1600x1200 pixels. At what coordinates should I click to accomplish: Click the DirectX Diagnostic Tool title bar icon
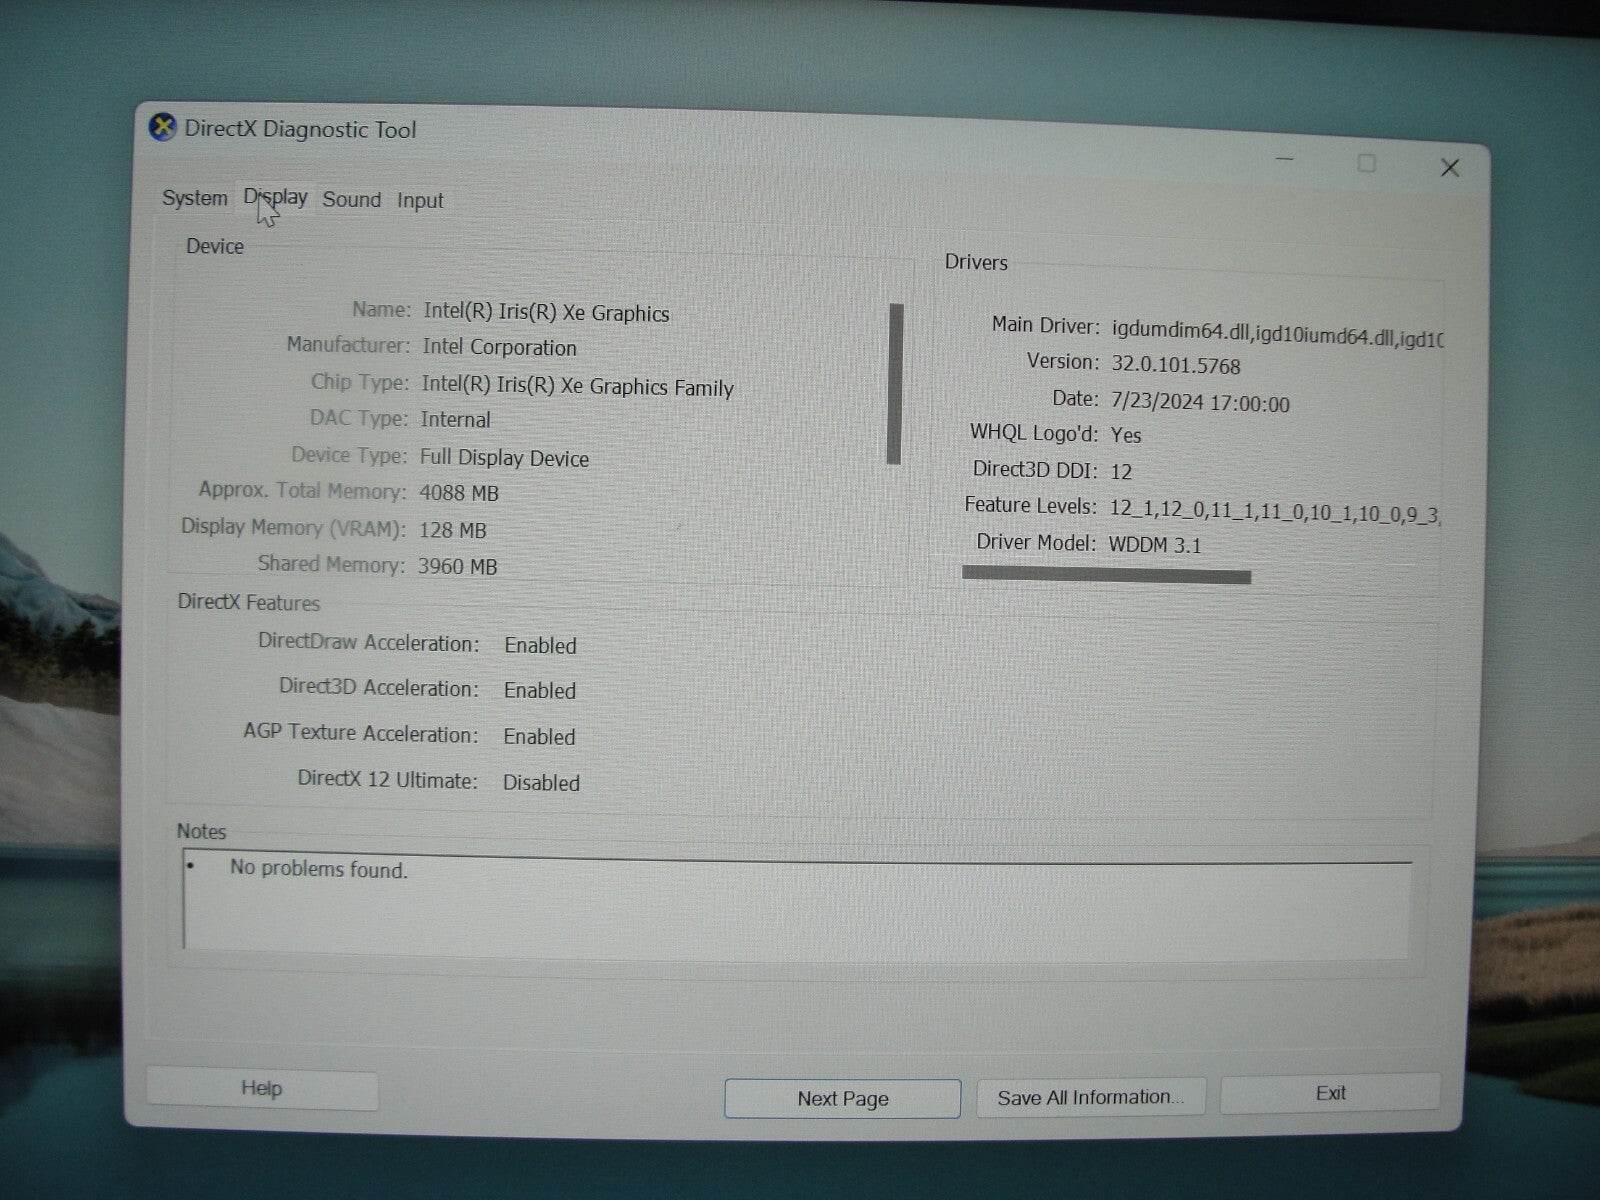click(163, 127)
